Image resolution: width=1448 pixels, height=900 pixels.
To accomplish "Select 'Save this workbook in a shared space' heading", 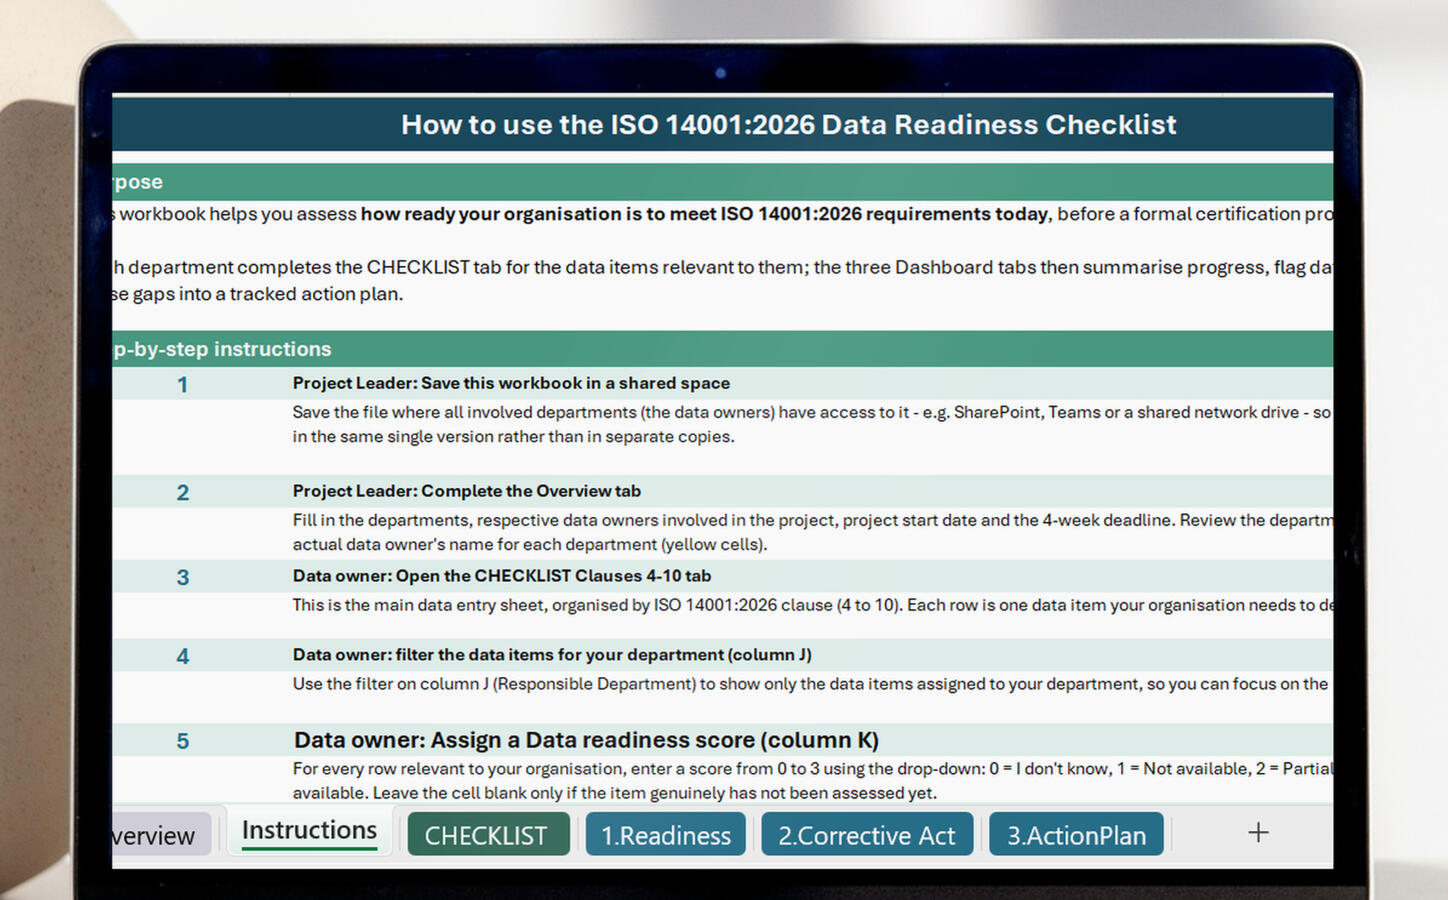I will tap(575, 383).
